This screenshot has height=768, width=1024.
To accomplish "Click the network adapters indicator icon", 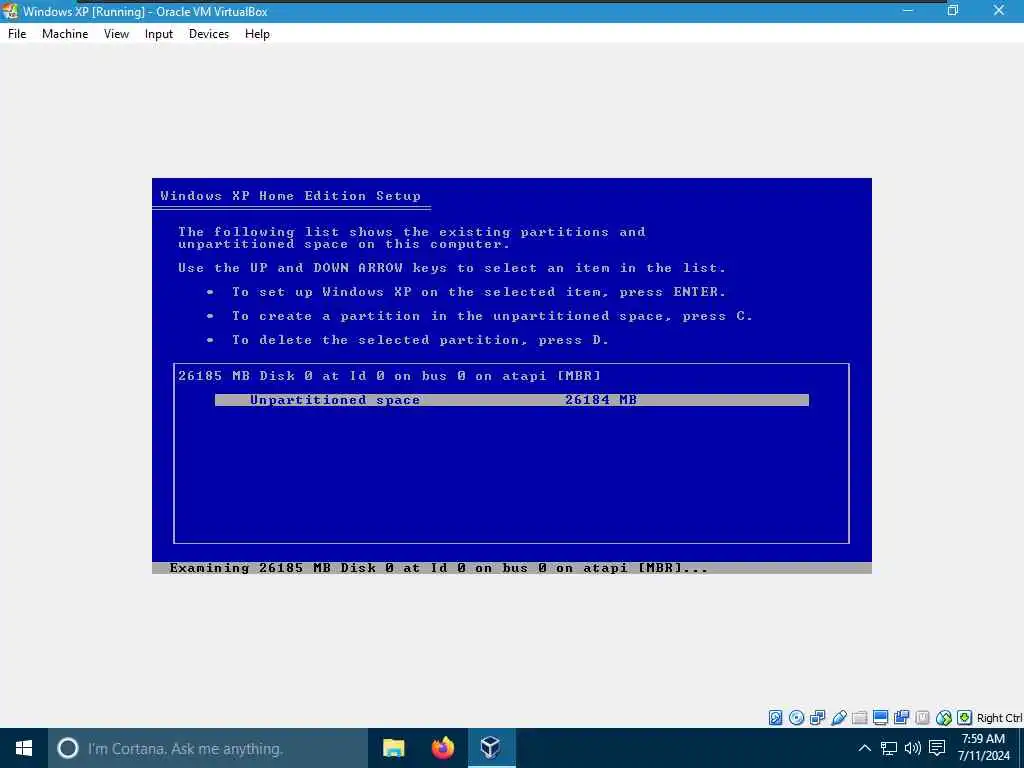I will tap(817, 718).
